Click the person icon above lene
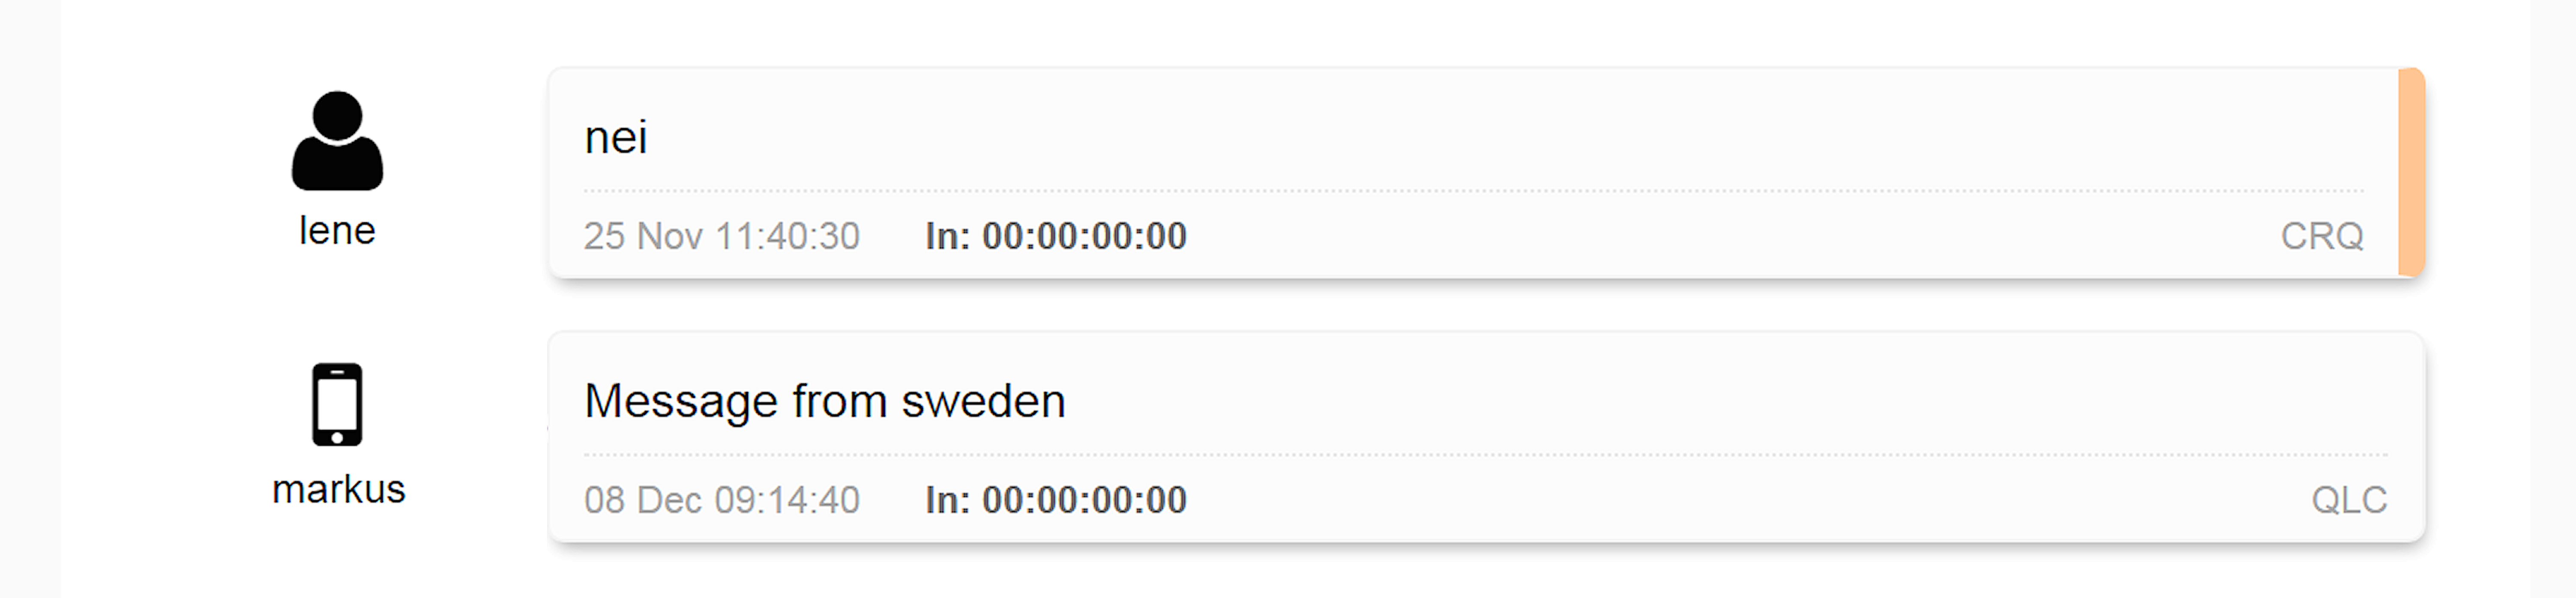This screenshot has width=2576, height=598. pos(337,141)
